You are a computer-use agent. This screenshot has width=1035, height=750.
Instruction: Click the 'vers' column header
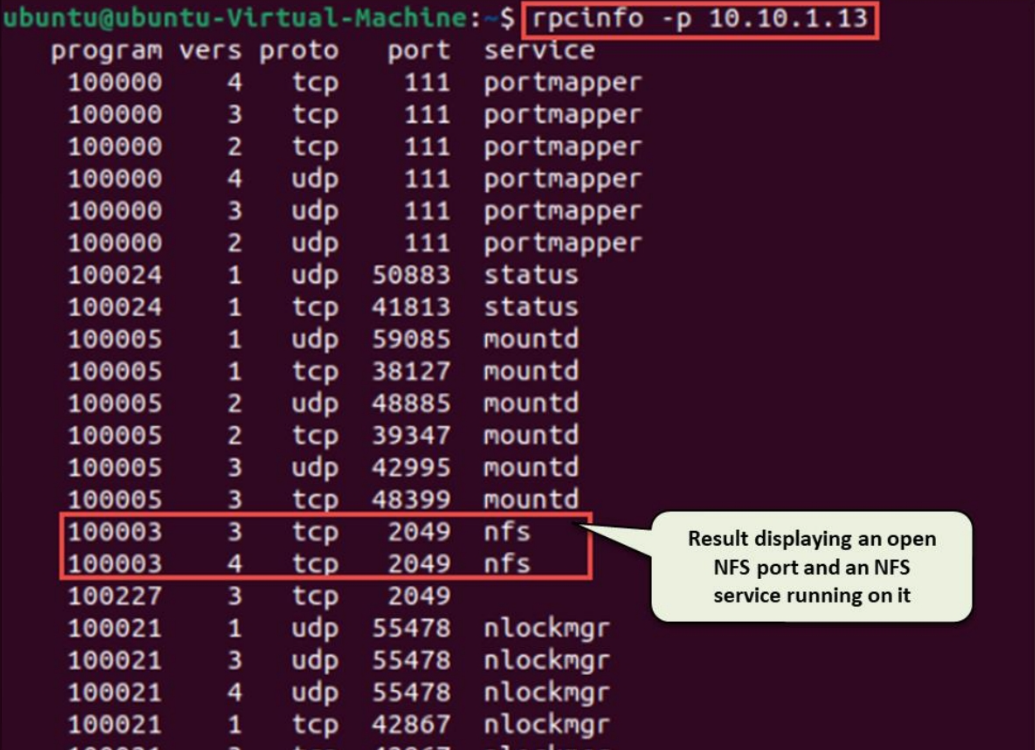pos(211,51)
